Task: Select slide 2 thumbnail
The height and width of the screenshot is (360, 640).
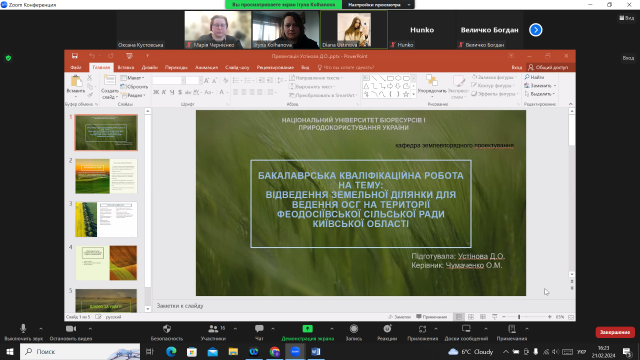Action: click(x=106, y=176)
